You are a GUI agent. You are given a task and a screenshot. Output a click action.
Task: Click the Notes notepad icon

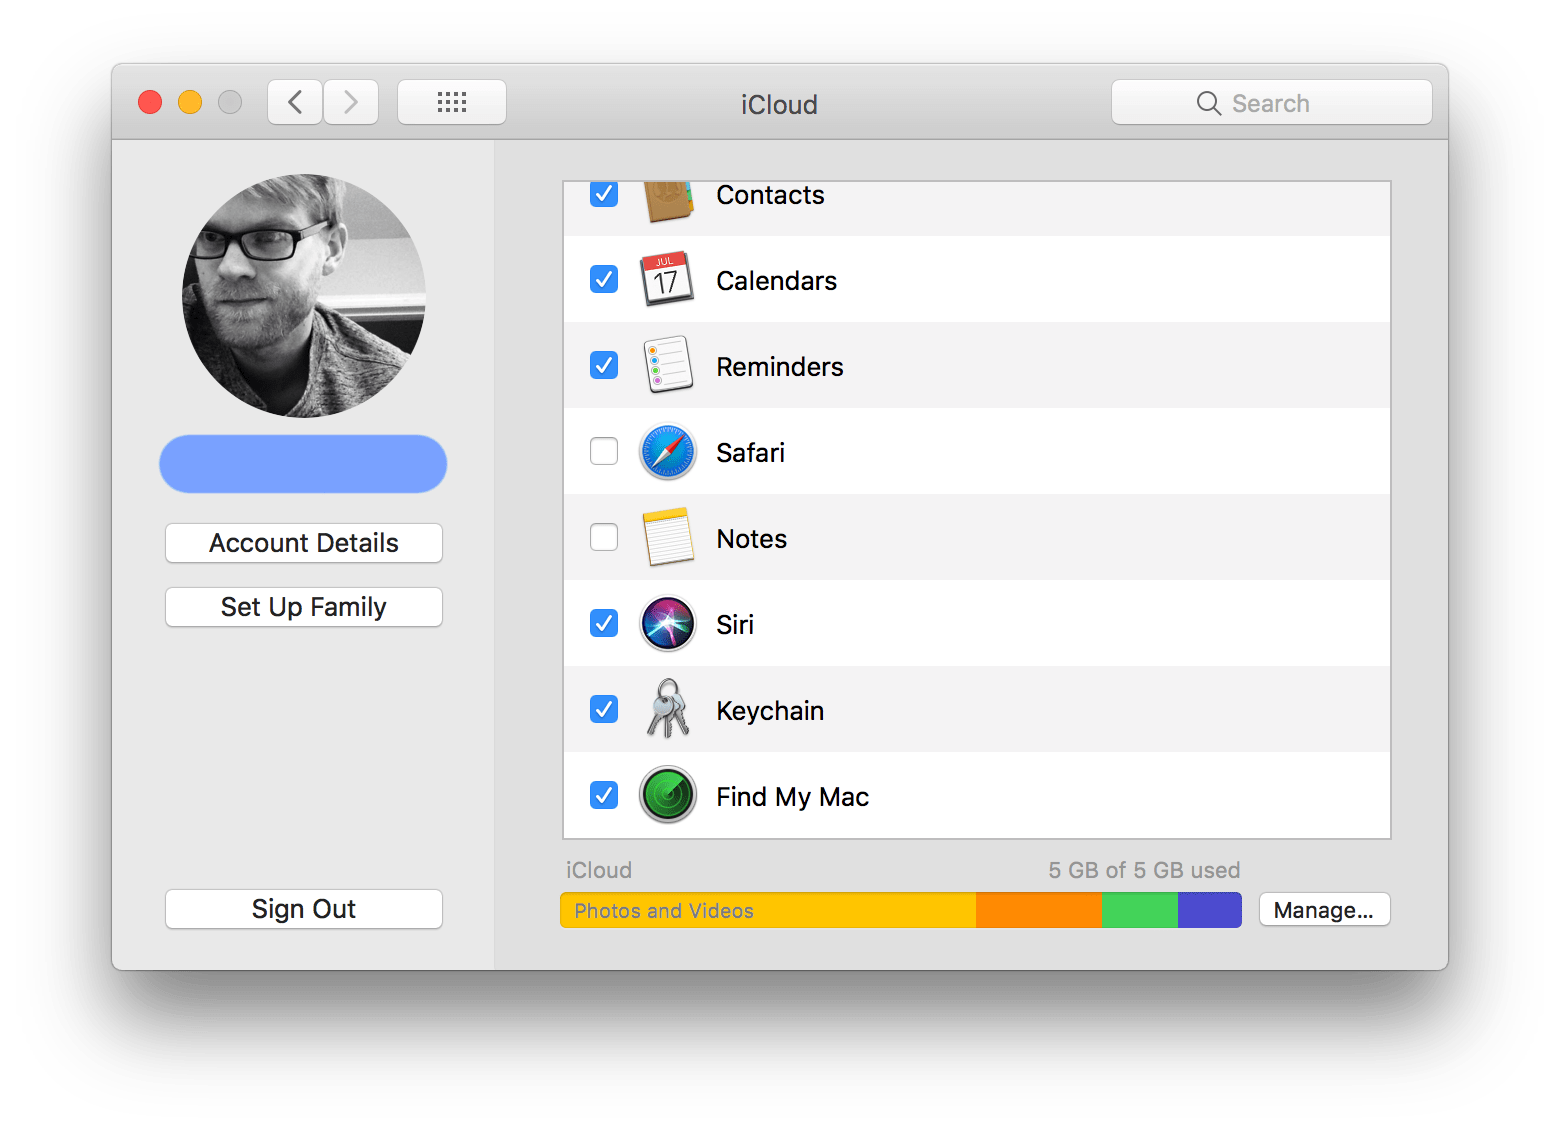tap(667, 537)
